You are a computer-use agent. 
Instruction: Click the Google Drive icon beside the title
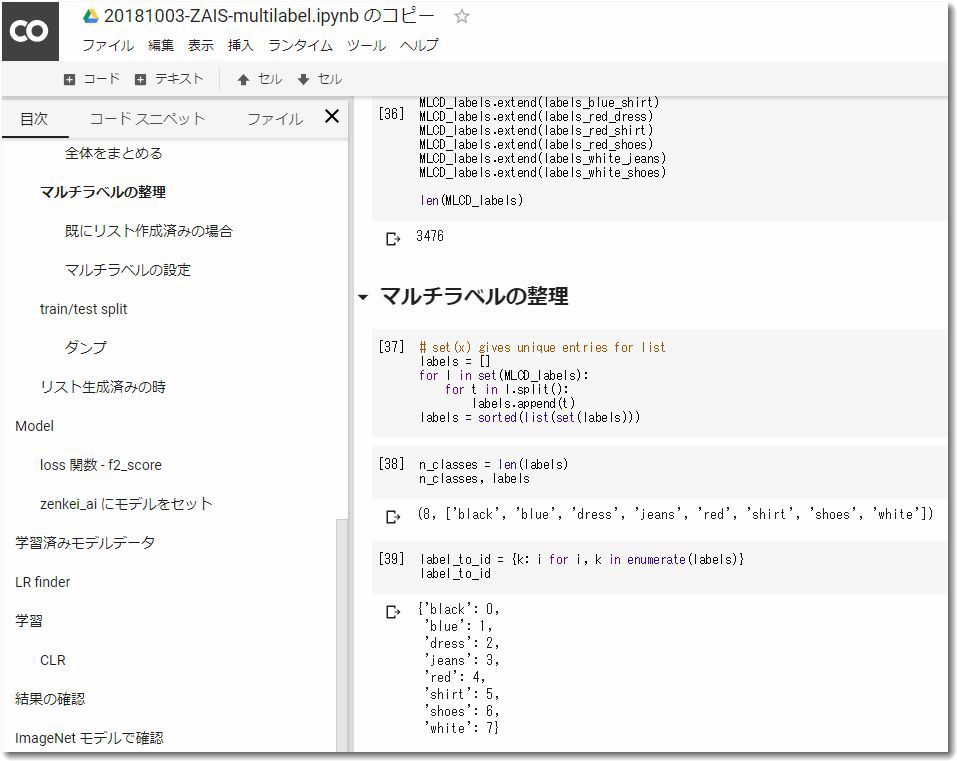pyautogui.click(x=91, y=16)
